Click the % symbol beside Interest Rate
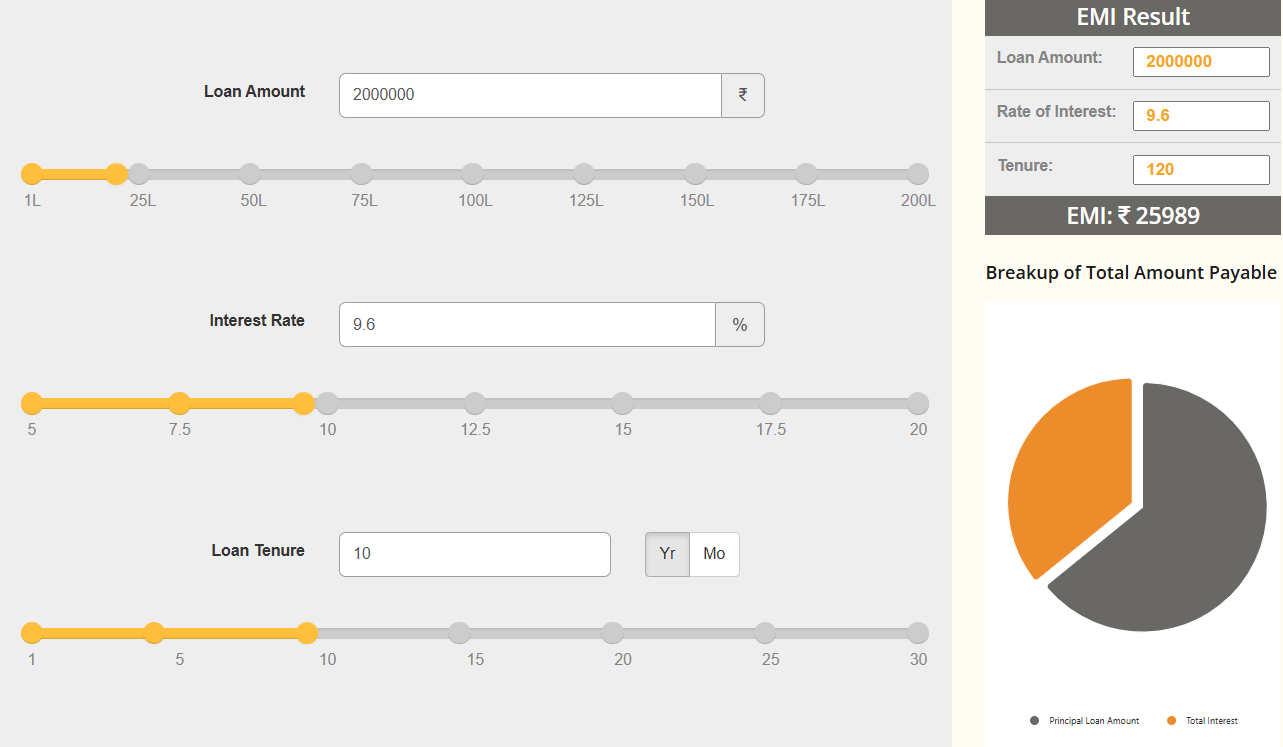 [739, 324]
